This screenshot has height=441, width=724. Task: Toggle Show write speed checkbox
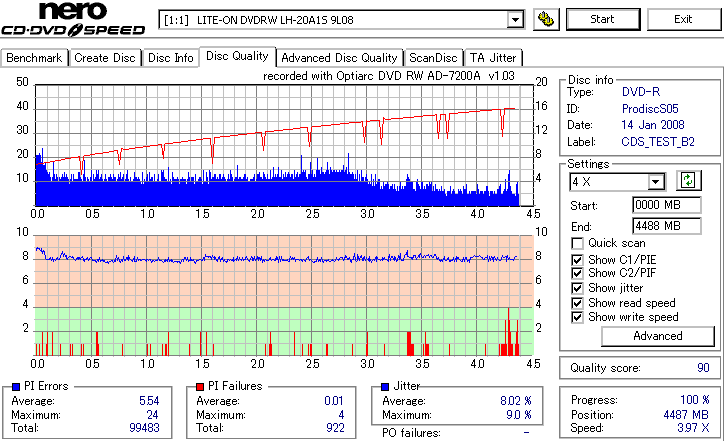pyautogui.click(x=577, y=317)
